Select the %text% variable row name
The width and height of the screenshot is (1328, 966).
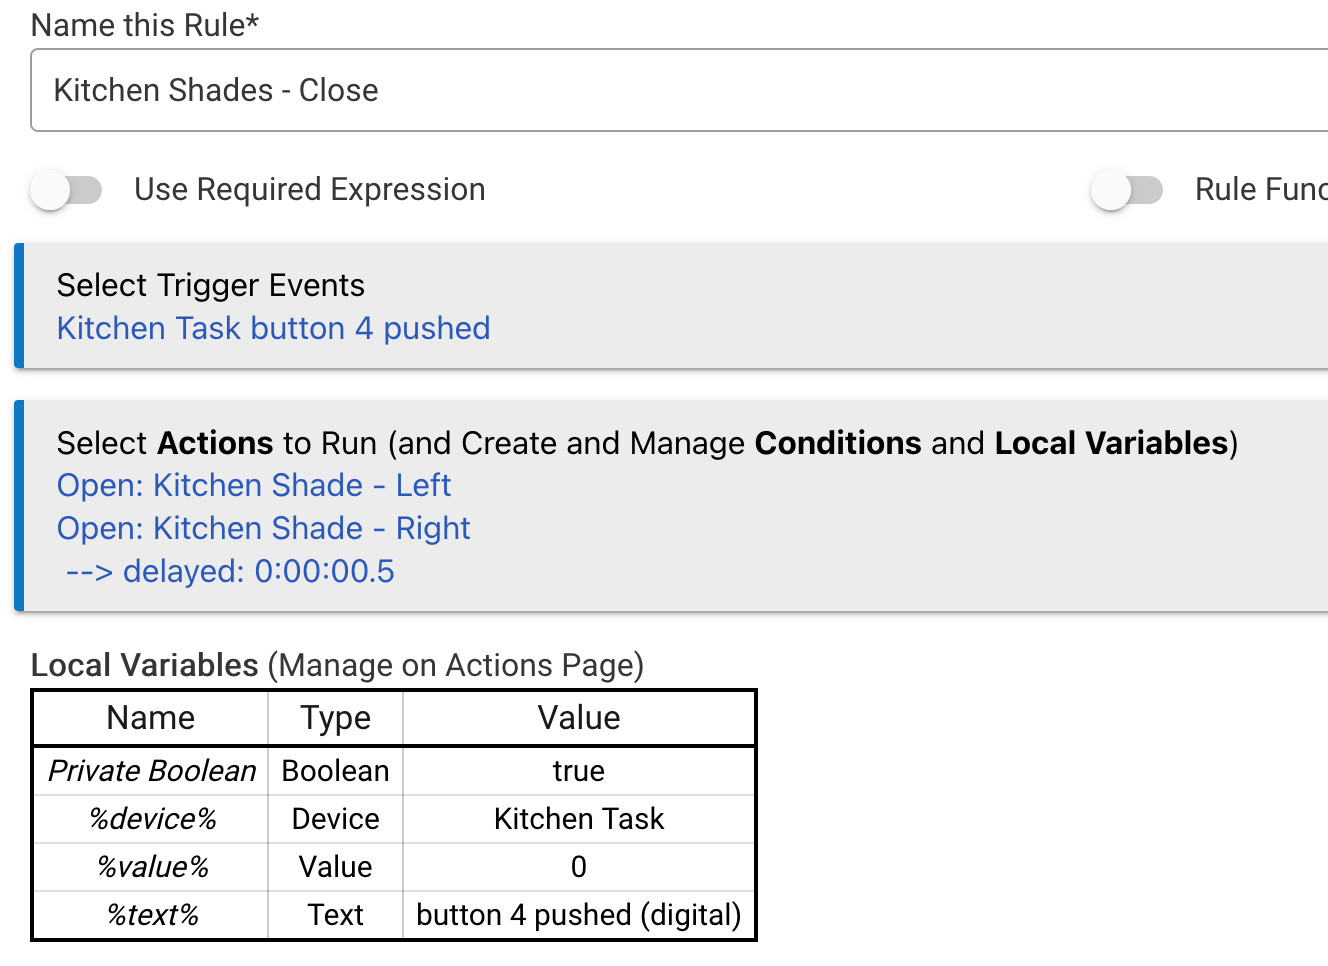(152, 915)
